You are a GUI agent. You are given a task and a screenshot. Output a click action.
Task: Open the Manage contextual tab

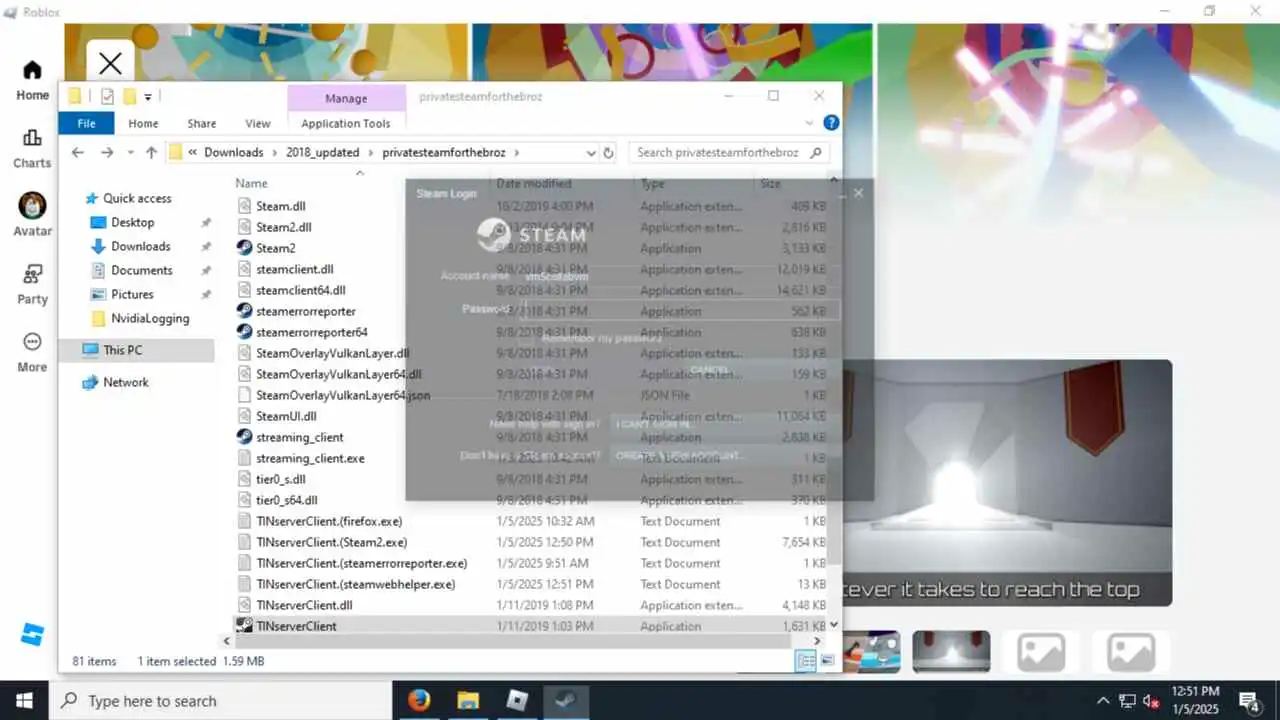(x=346, y=98)
